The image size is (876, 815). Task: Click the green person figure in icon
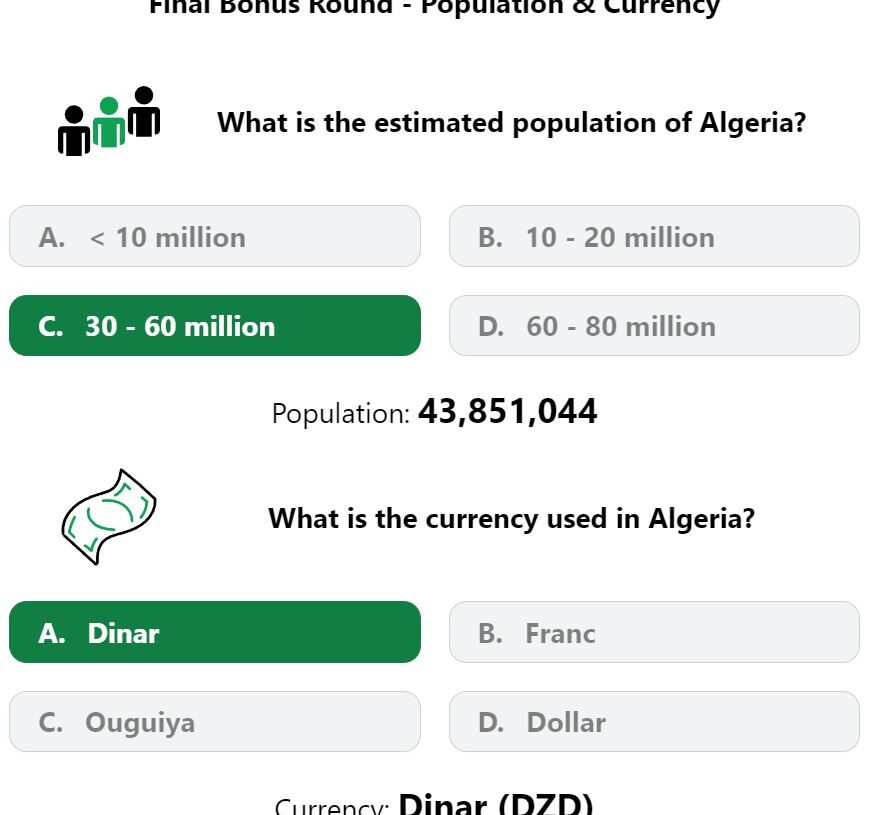tap(109, 122)
